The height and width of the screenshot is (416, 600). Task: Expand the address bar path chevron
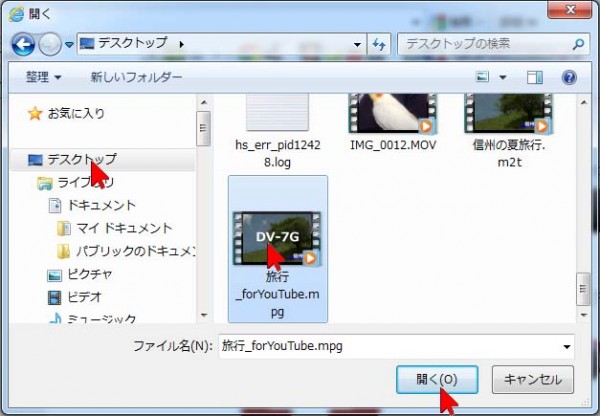click(x=181, y=44)
